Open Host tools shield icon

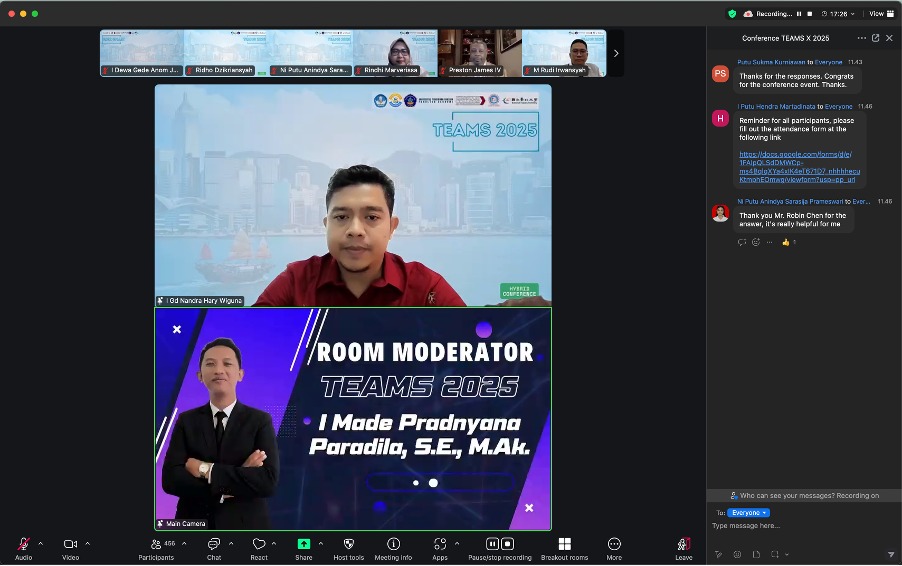(x=348, y=544)
